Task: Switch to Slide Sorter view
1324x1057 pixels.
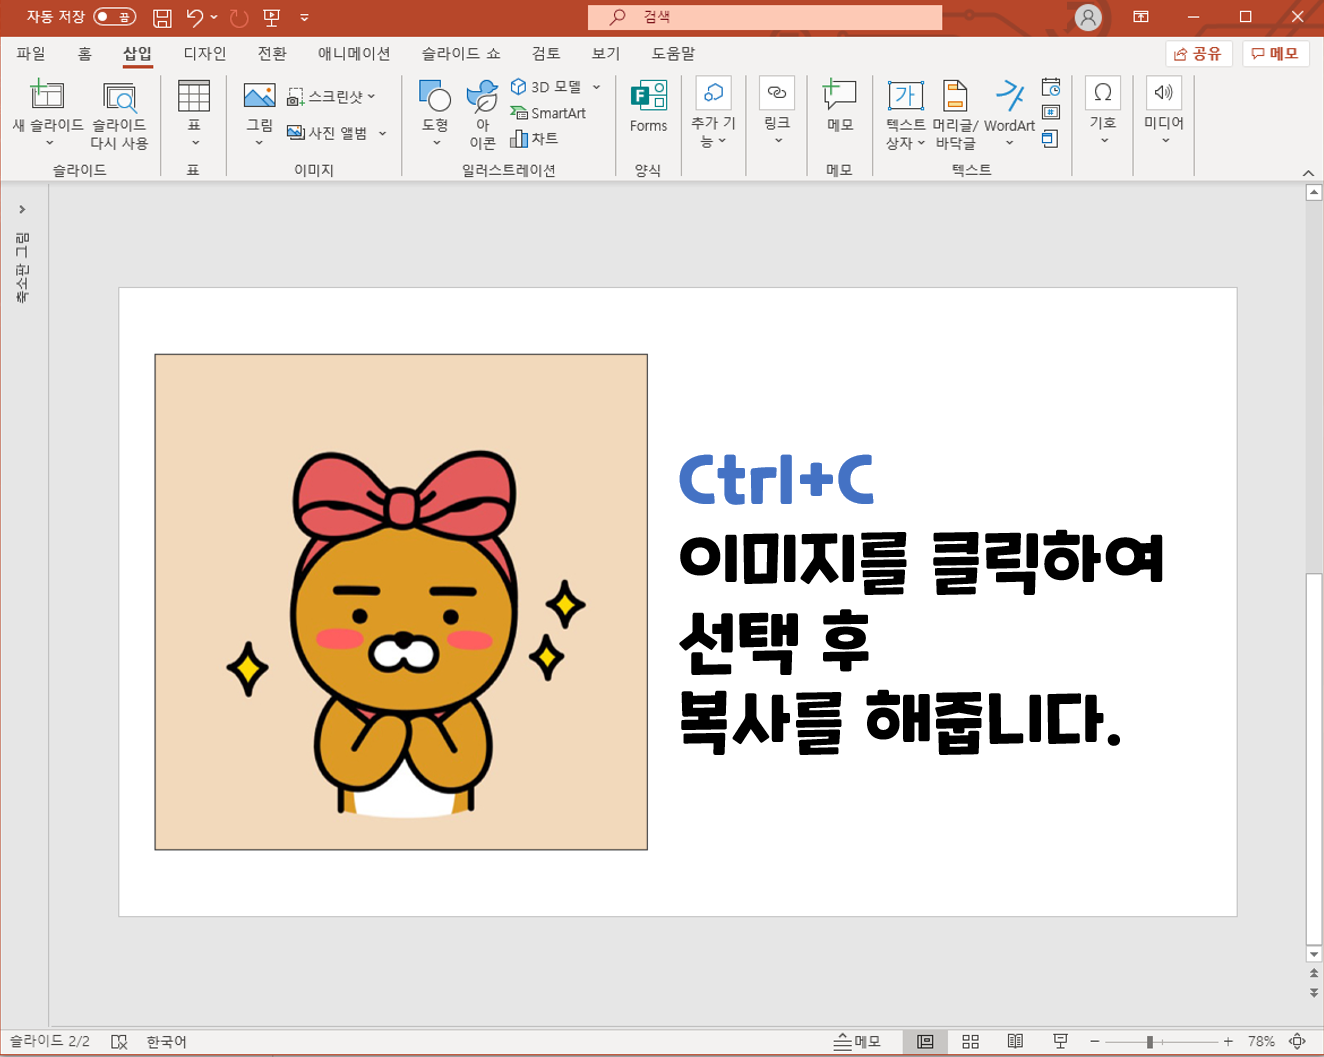Action: (970, 1042)
